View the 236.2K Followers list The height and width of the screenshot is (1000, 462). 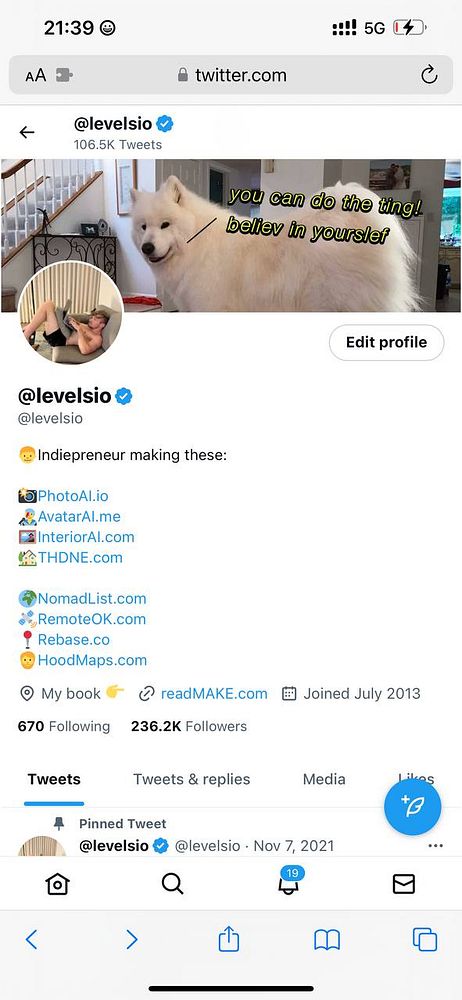tap(189, 726)
